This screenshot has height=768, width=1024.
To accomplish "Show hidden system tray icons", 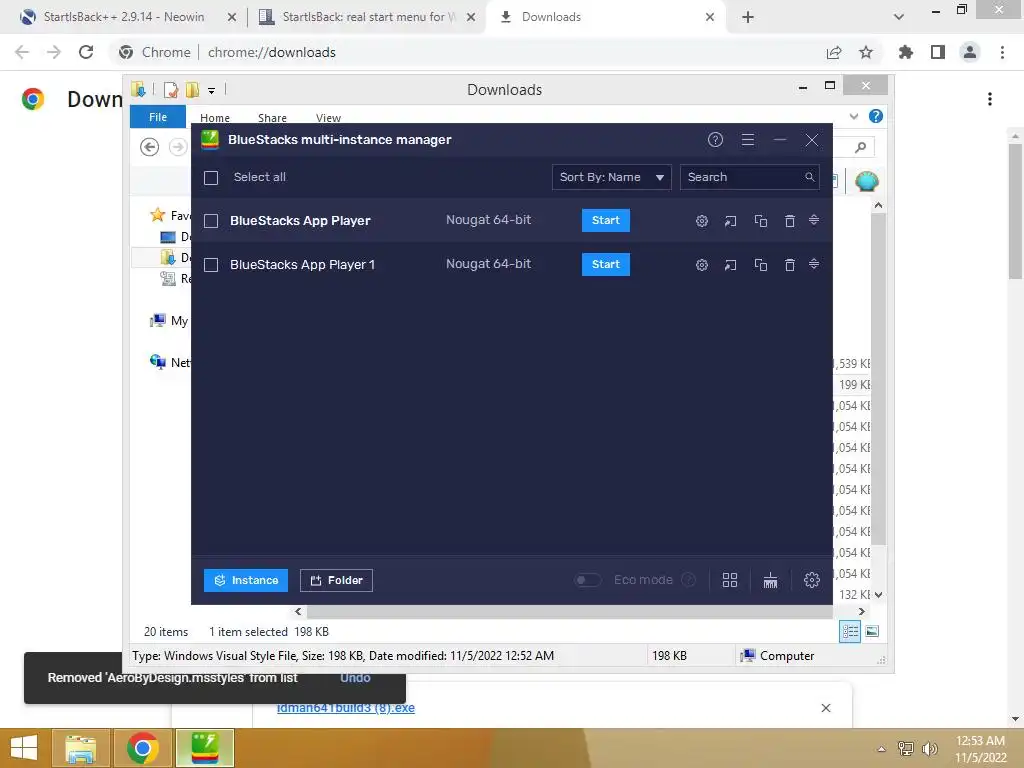I will (x=882, y=749).
